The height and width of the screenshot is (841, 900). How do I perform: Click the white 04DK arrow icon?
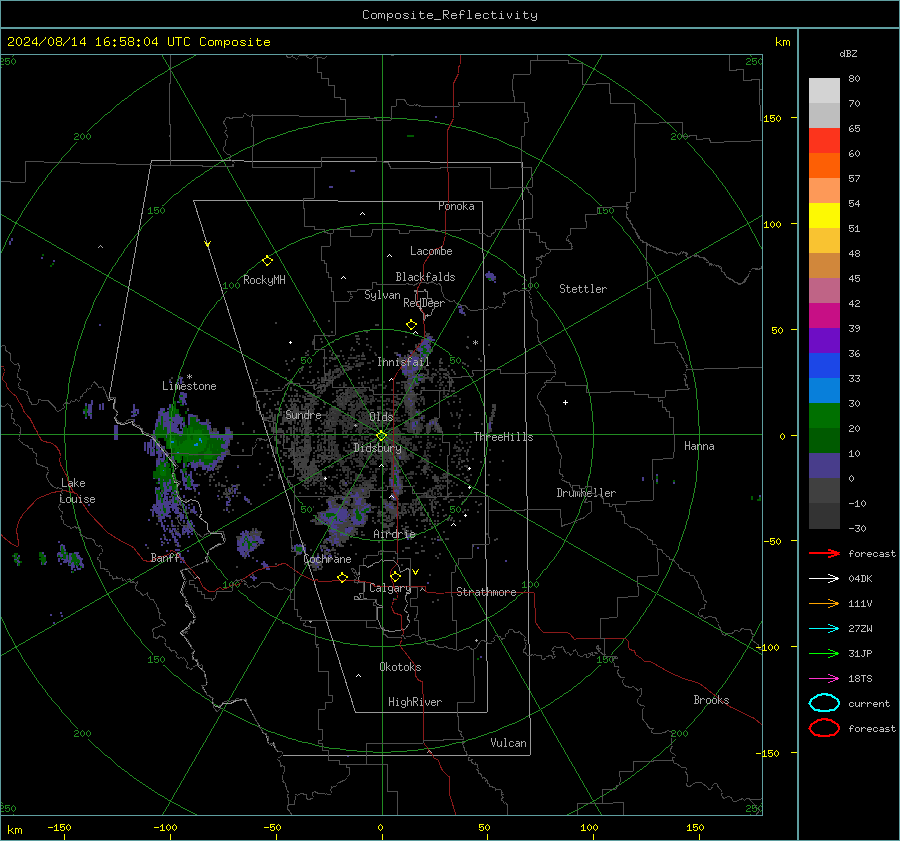(x=824, y=578)
